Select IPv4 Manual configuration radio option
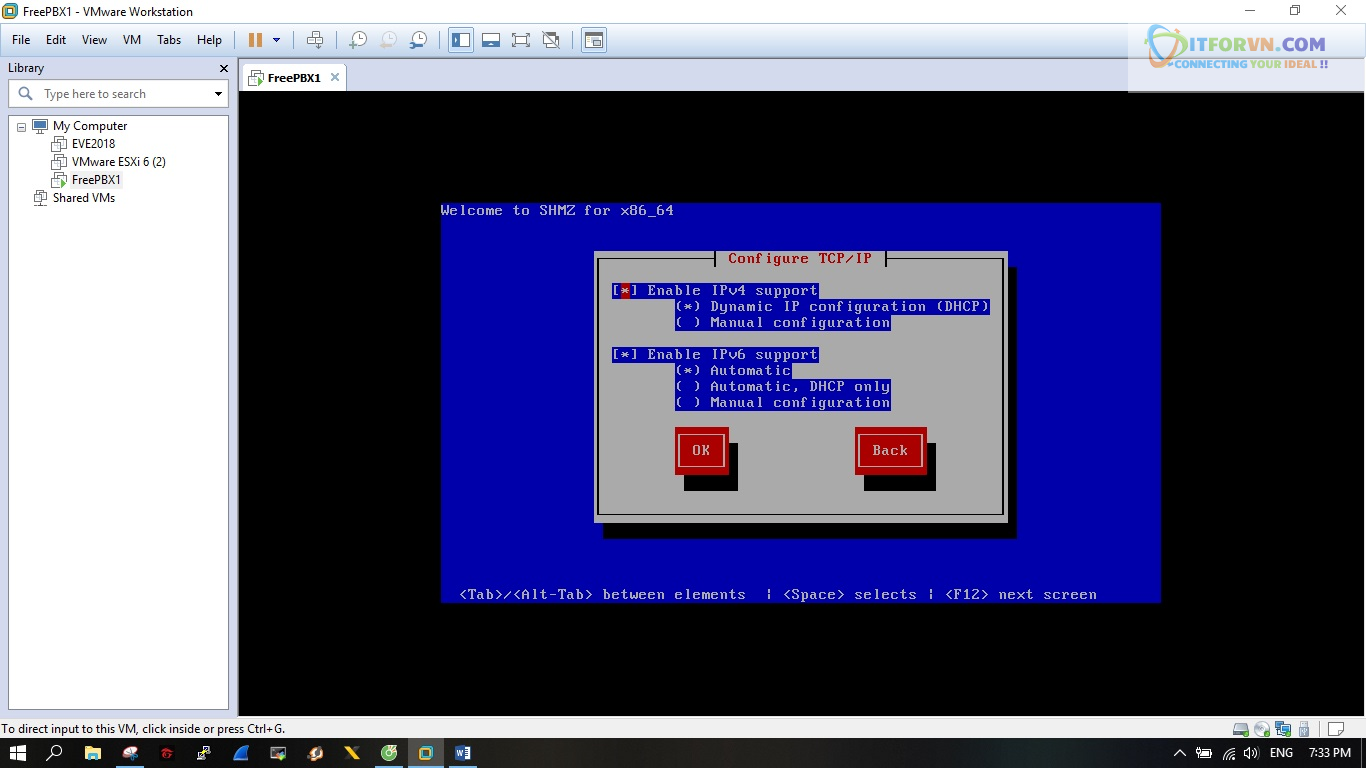The width and height of the screenshot is (1366, 768). [x=688, y=323]
